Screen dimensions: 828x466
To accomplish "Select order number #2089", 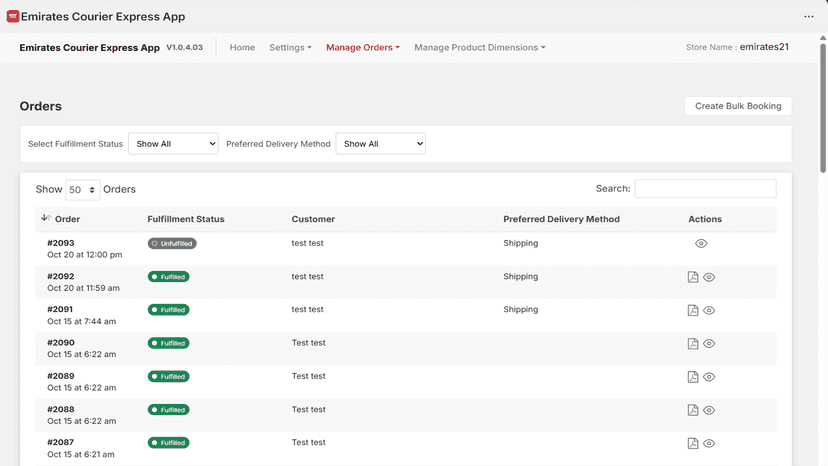I will click(61, 376).
